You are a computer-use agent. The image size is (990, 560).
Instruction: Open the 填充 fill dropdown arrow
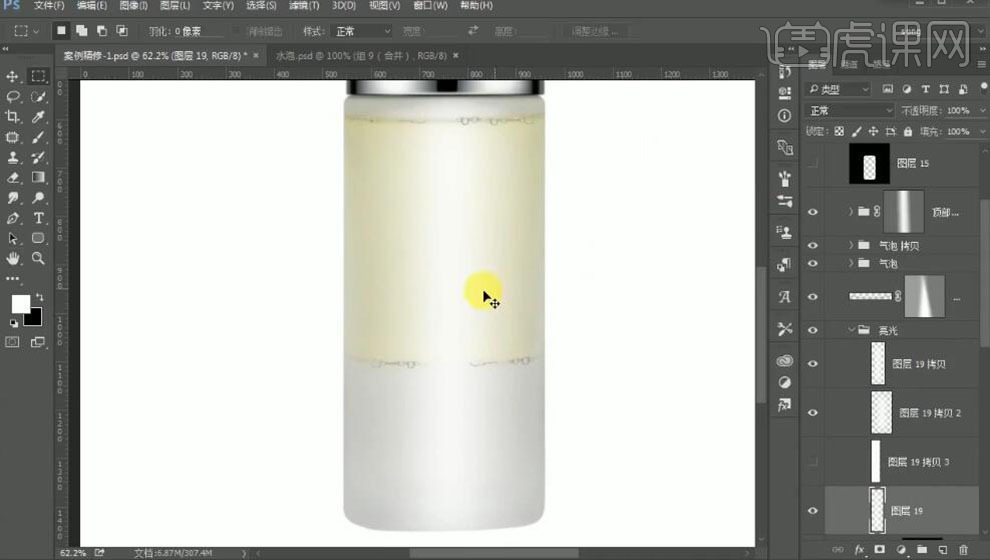point(982,131)
